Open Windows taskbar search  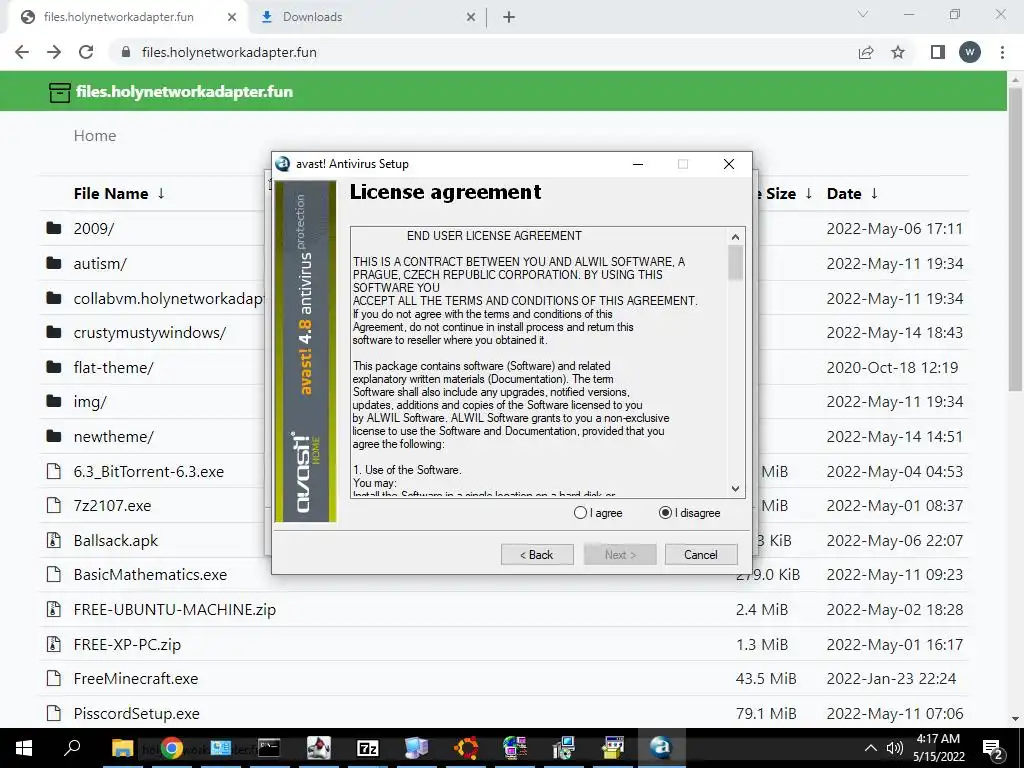coord(72,748)
